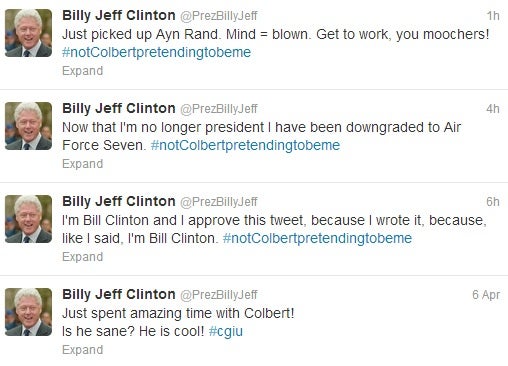The image size is (508, 366).
Task: Open the 6h timestamp permalink
Action: (x=493, y=202)
